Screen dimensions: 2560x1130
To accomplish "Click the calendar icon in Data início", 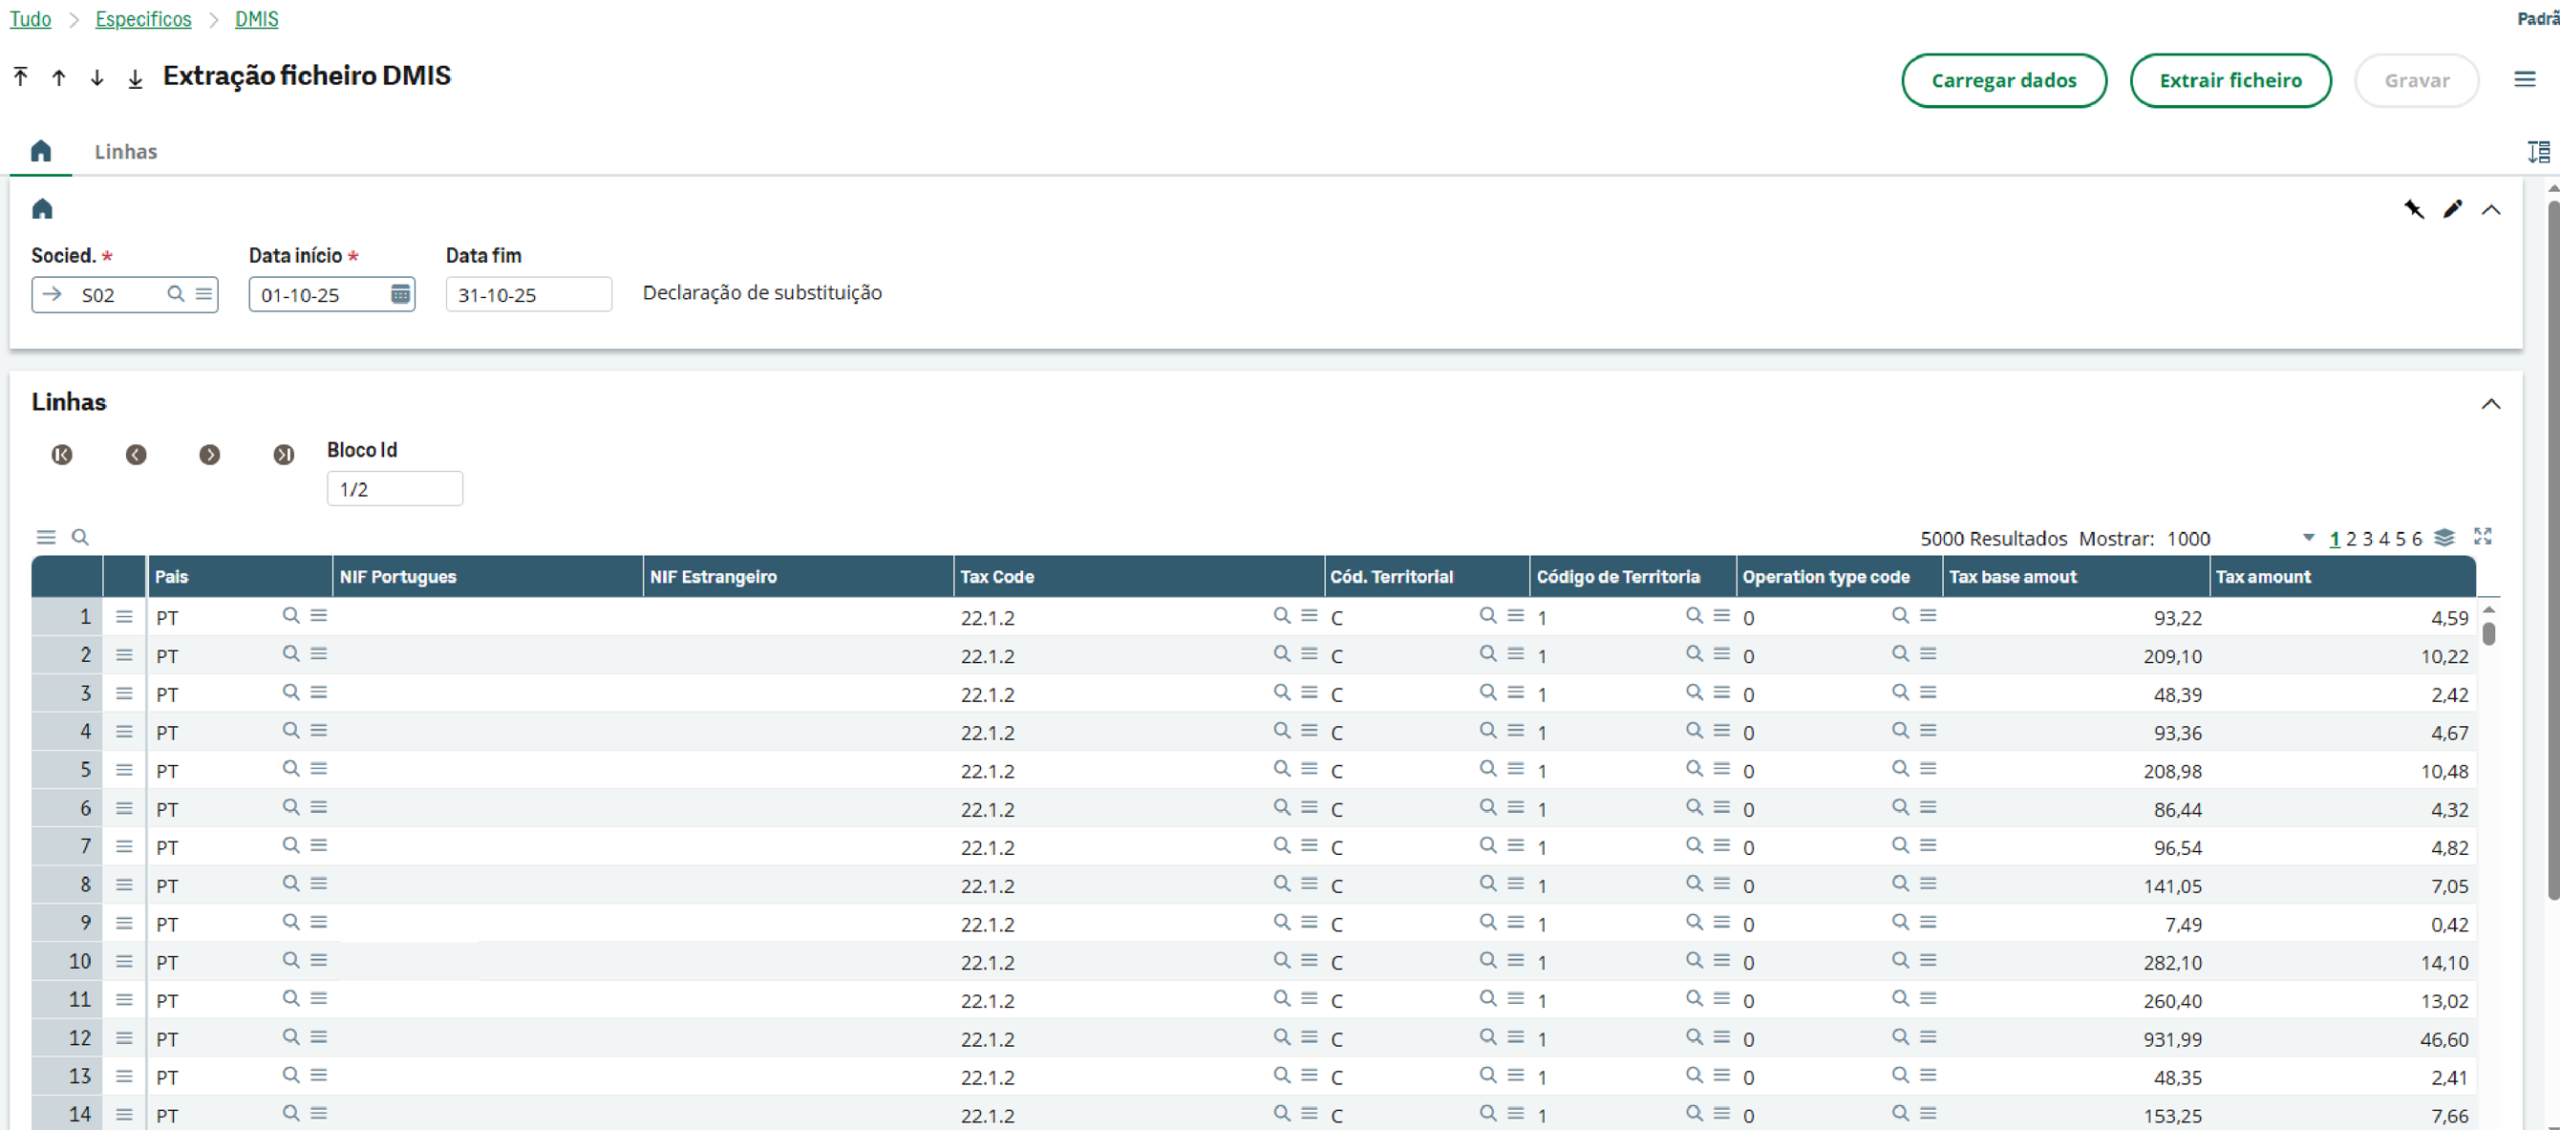I will 400,294.
